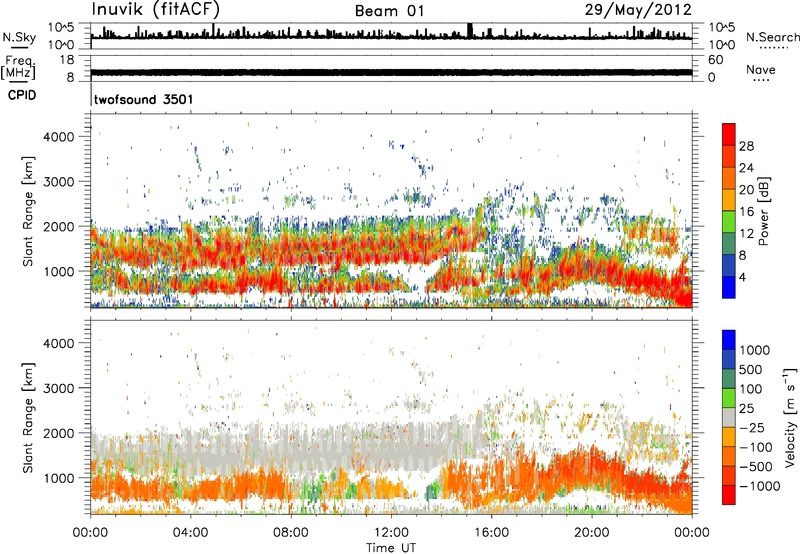Click the date '29/May/2012'
This screenshot has height=554, width=800.
[x=638, y=9]
